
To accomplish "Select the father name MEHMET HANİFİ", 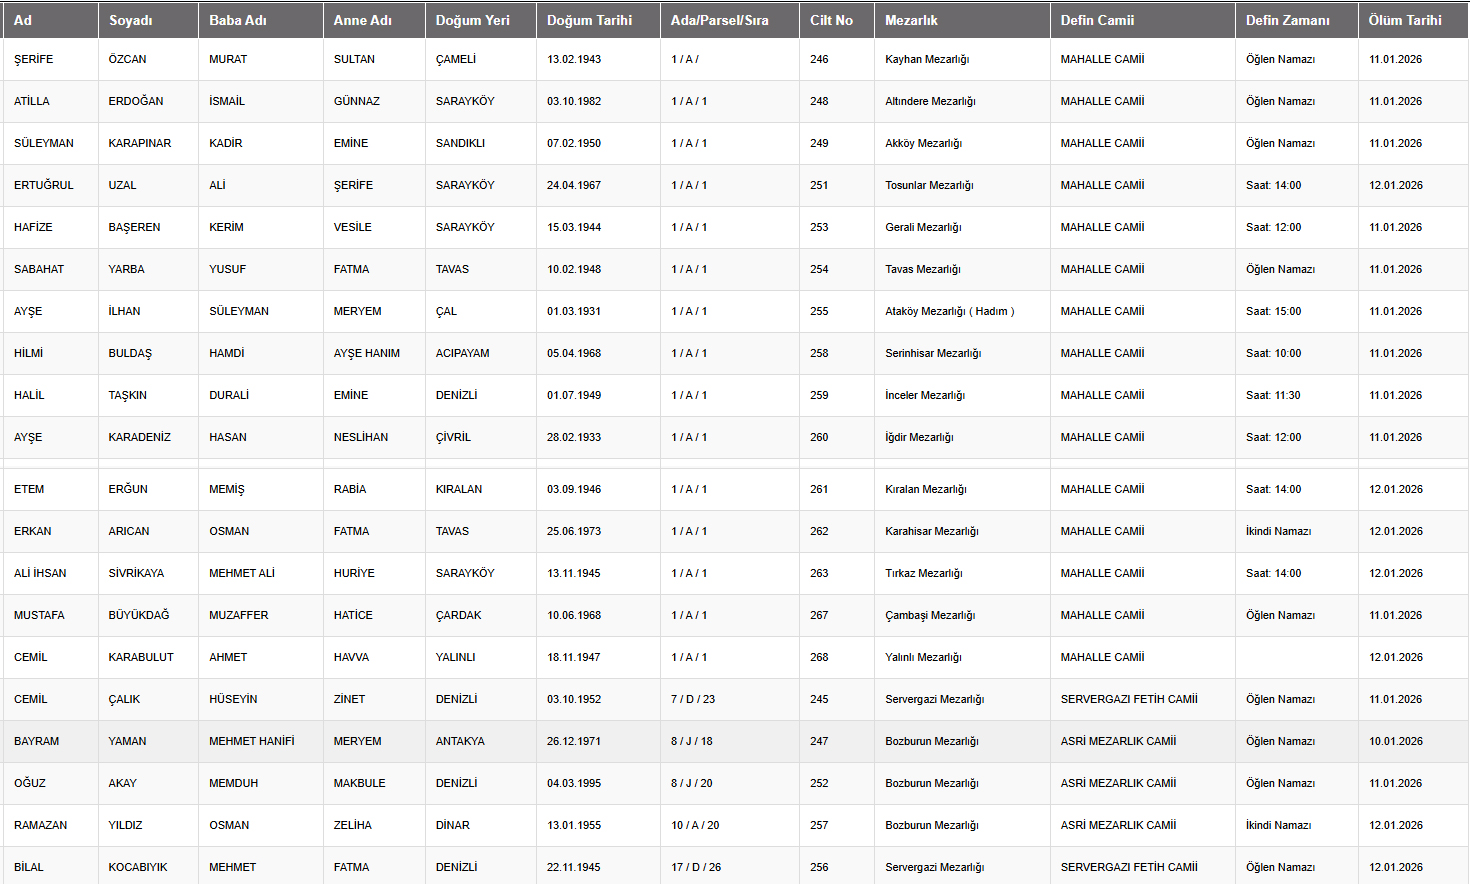I will (x=252, y=741).
